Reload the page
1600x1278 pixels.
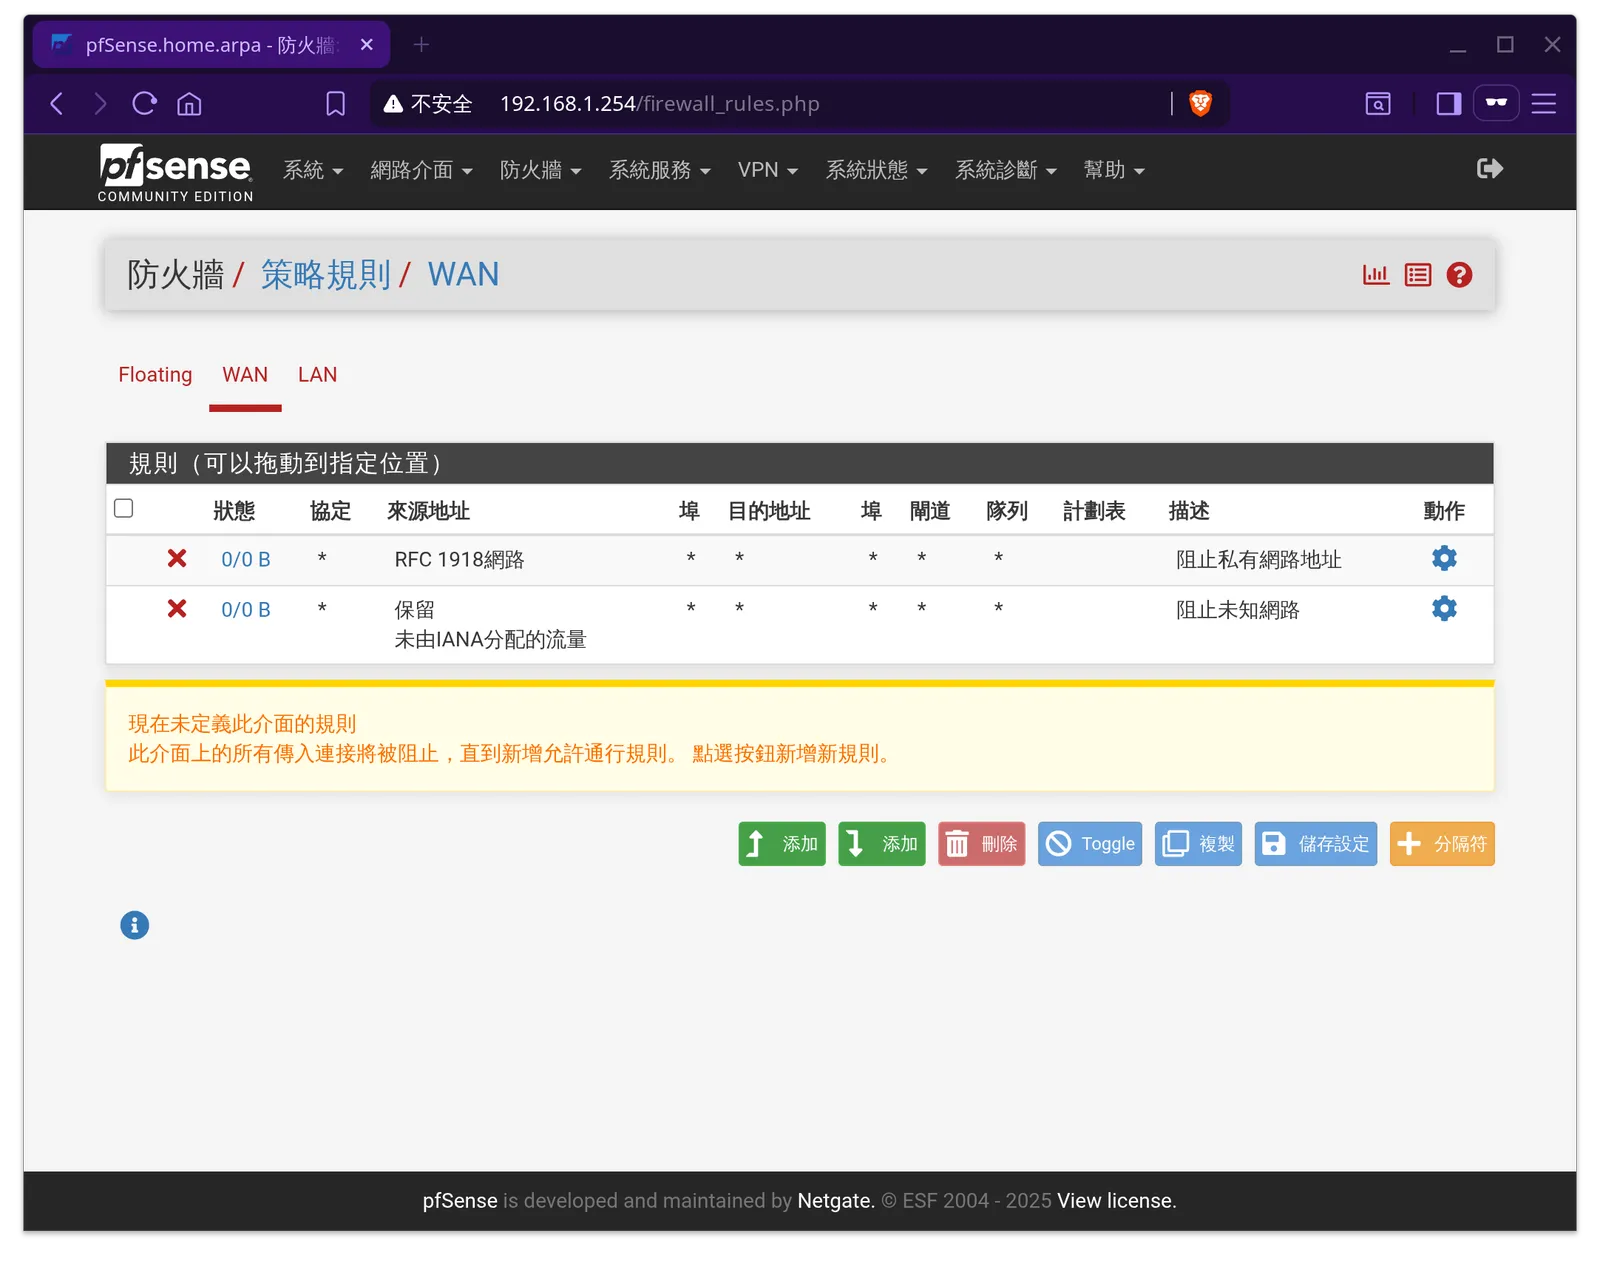[x=145, y=104]
